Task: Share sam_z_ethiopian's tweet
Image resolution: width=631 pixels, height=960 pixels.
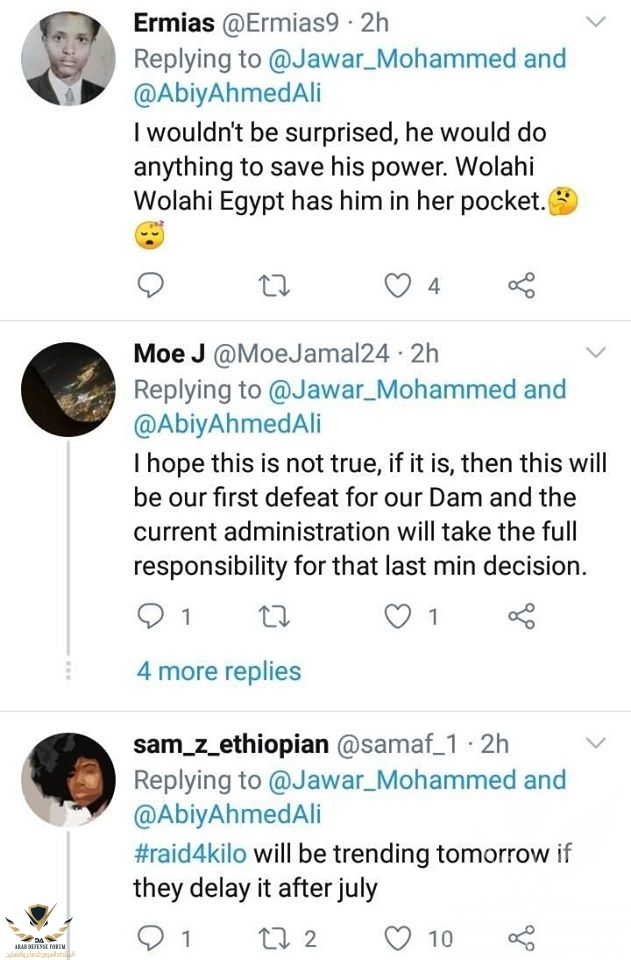Action: [521, 937]
